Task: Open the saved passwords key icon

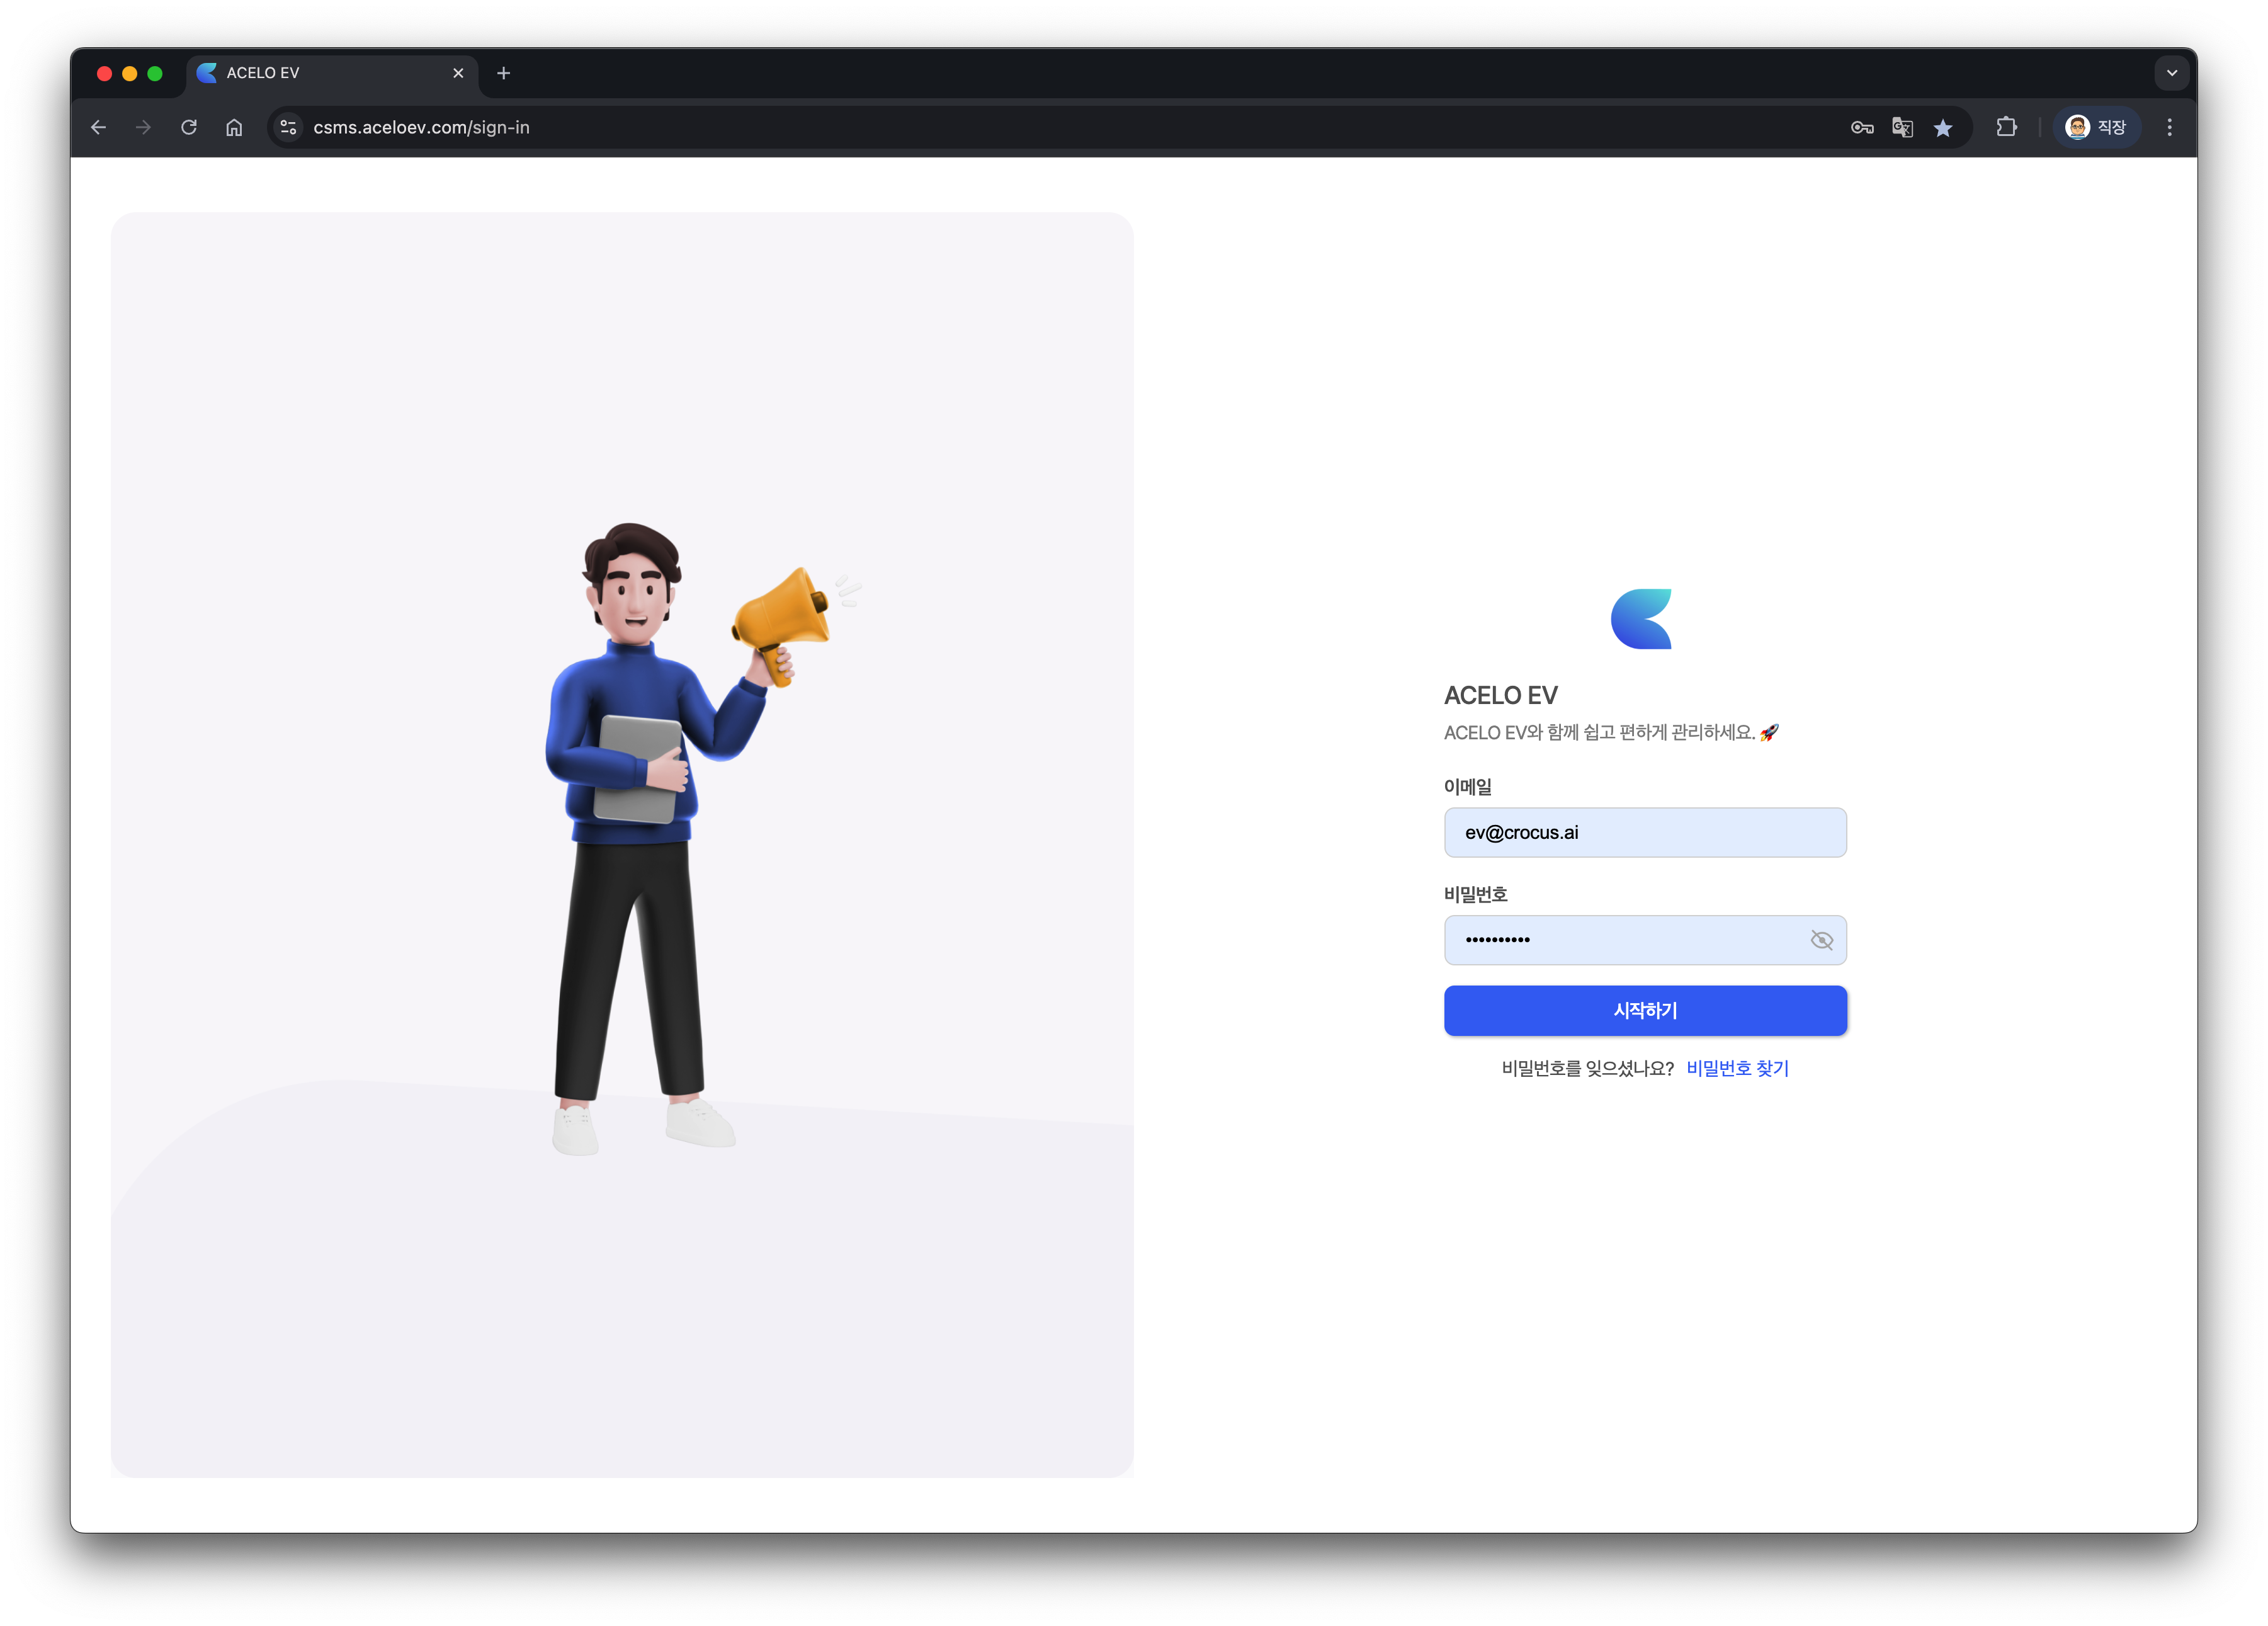Action: [x=1861, y=127]
